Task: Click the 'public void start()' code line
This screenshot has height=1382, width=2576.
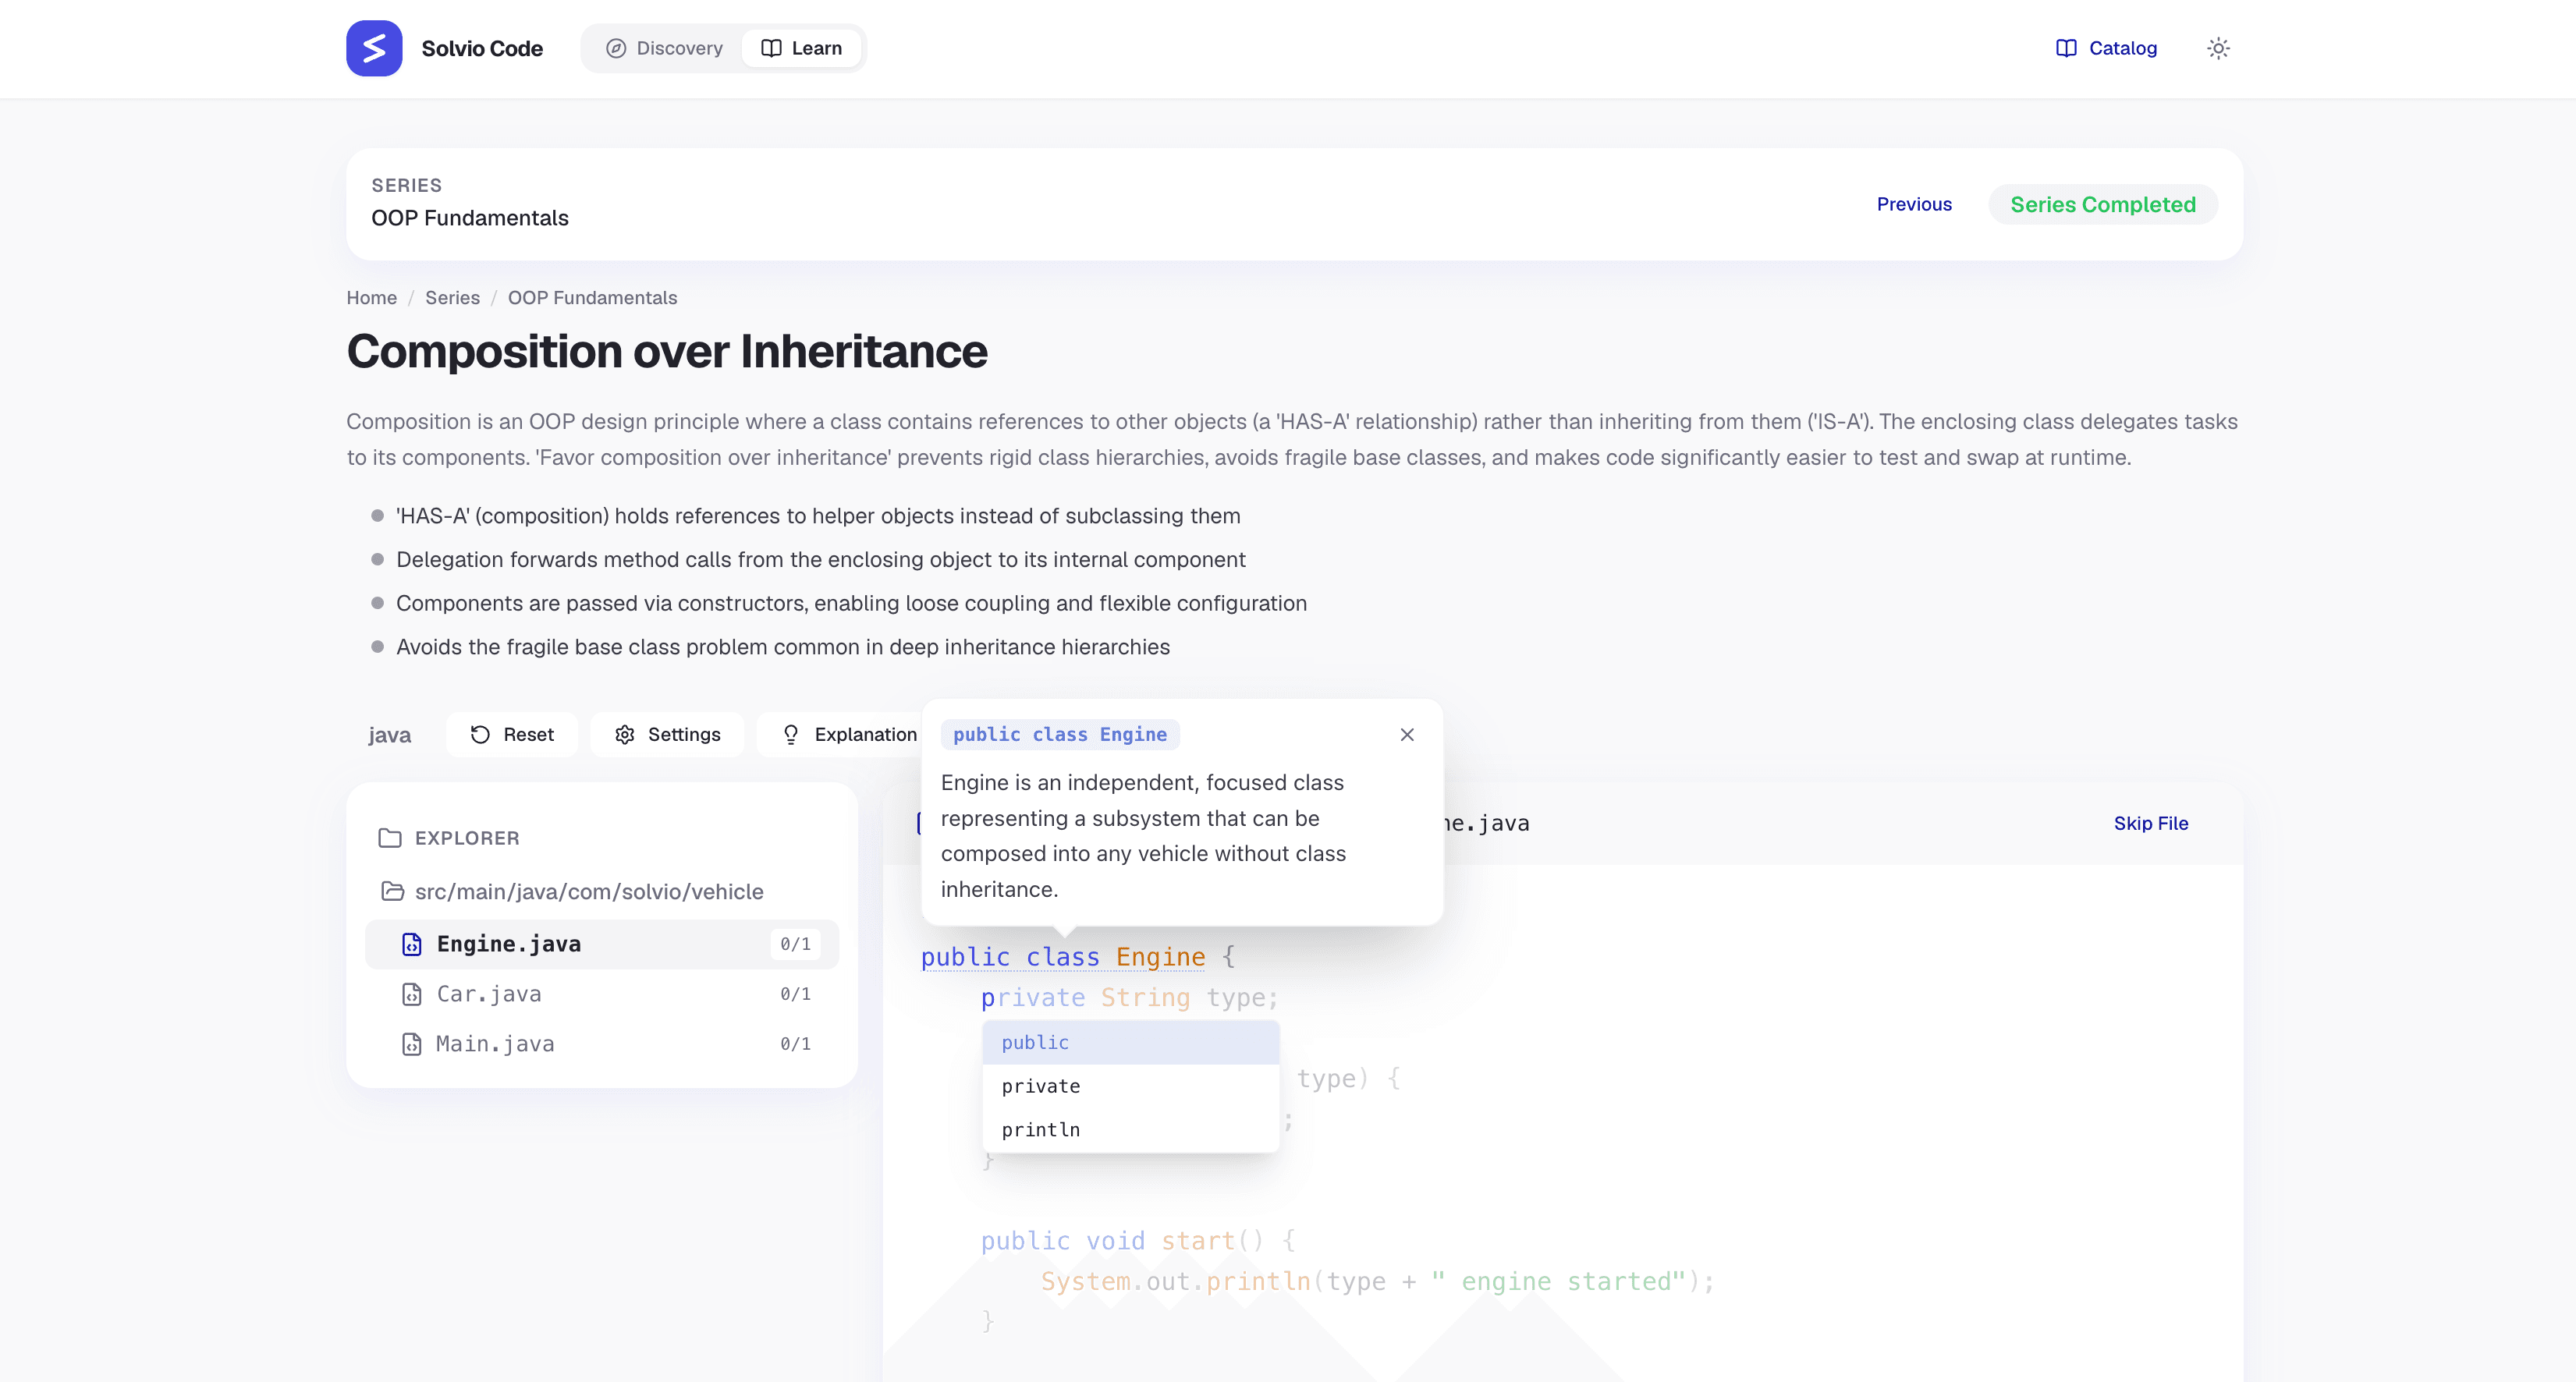Action: coord(1138,1241)
